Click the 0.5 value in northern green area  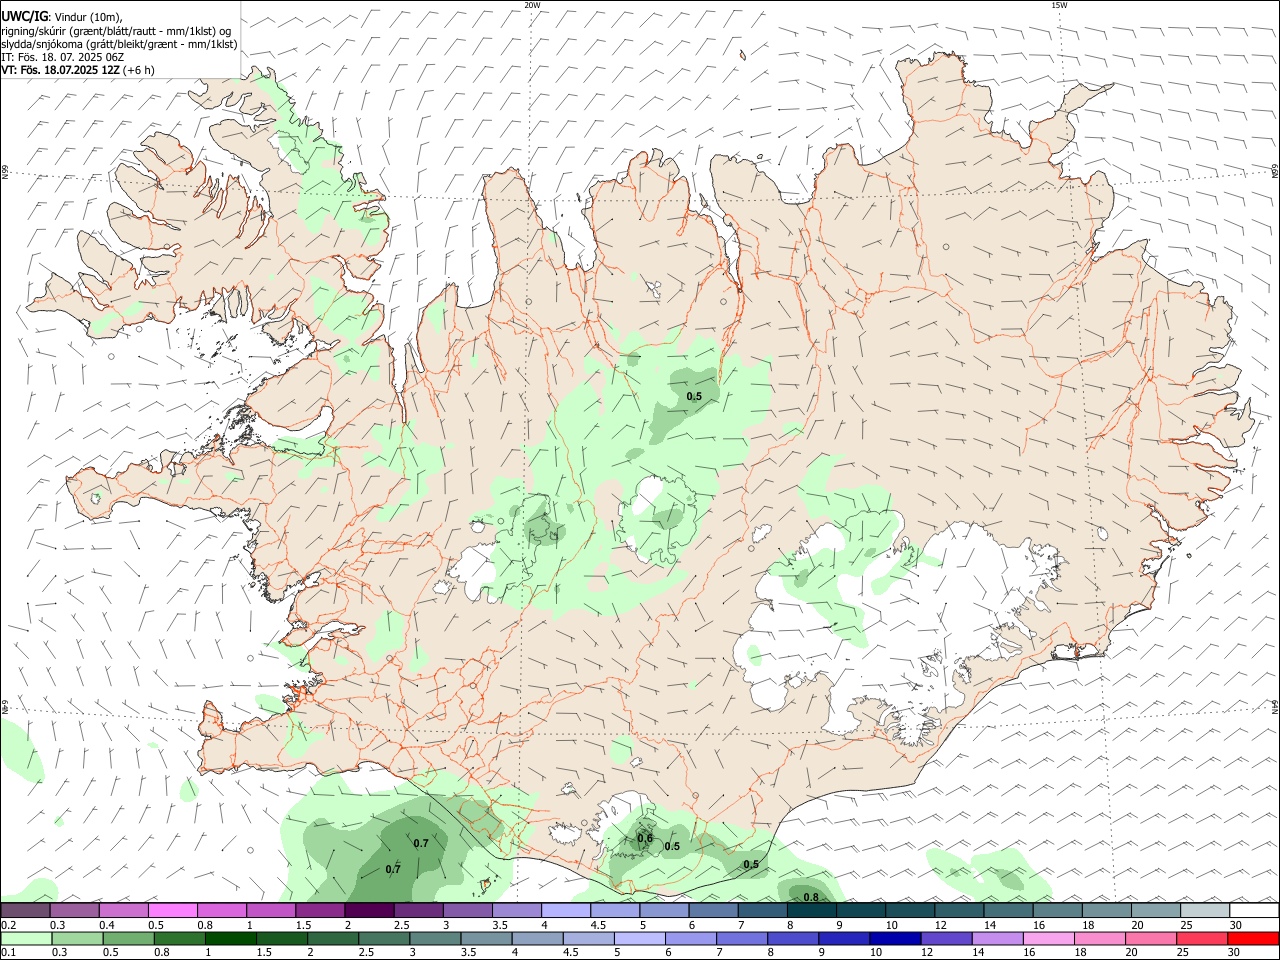694,397
